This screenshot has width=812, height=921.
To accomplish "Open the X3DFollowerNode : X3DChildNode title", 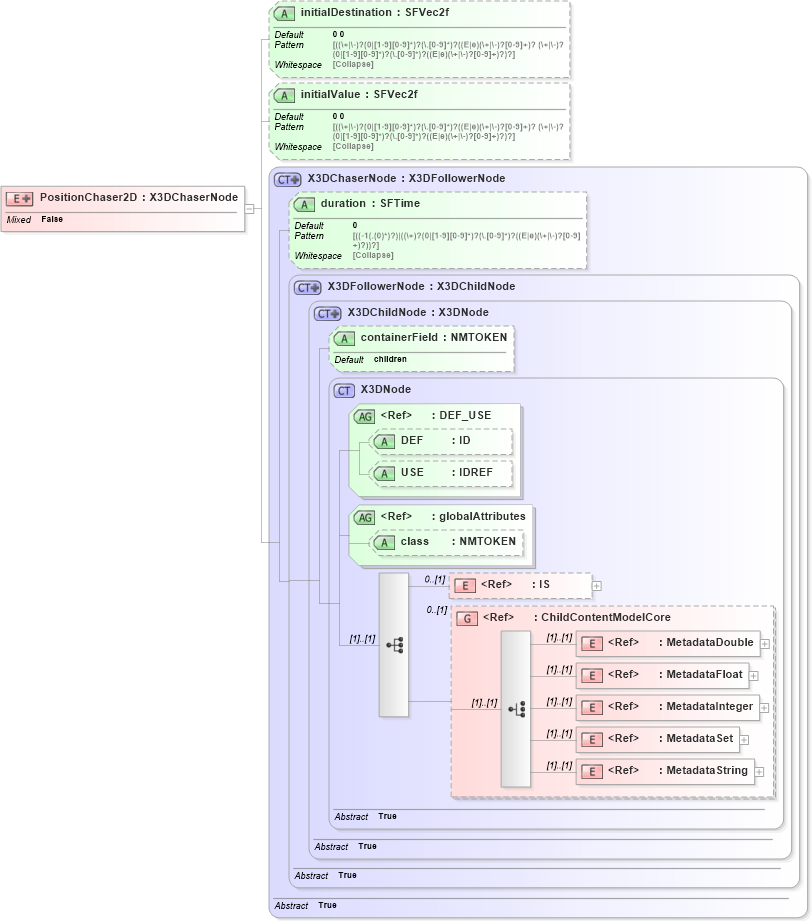I will click(x=421, y=287).
